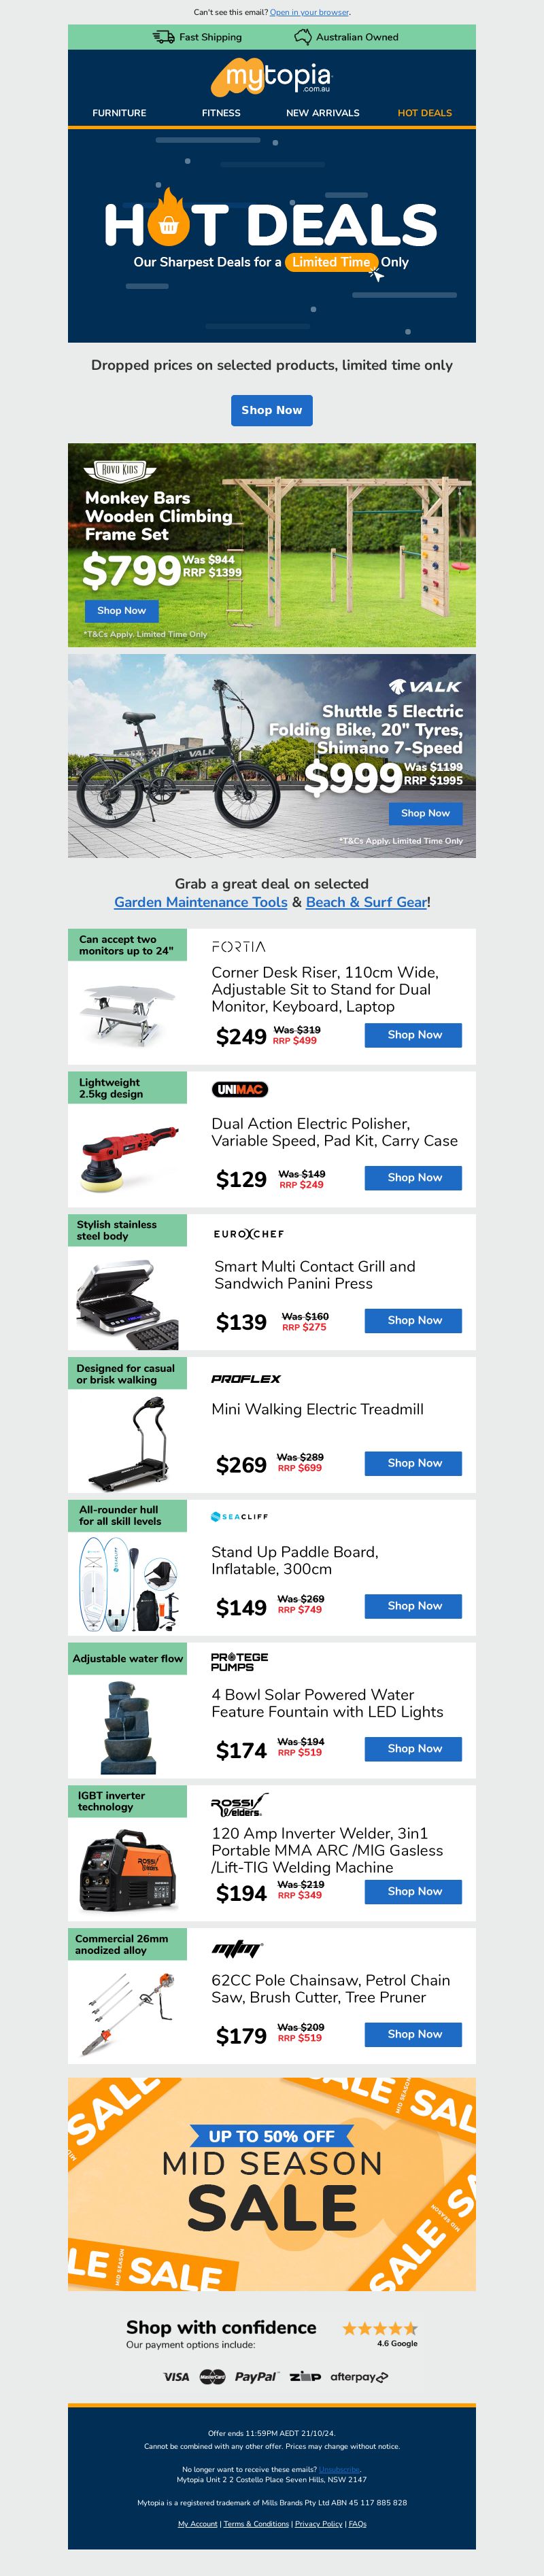Click the Mid Season Sale banner
The image size is (544, 2576).
(x=272, y=2184)
